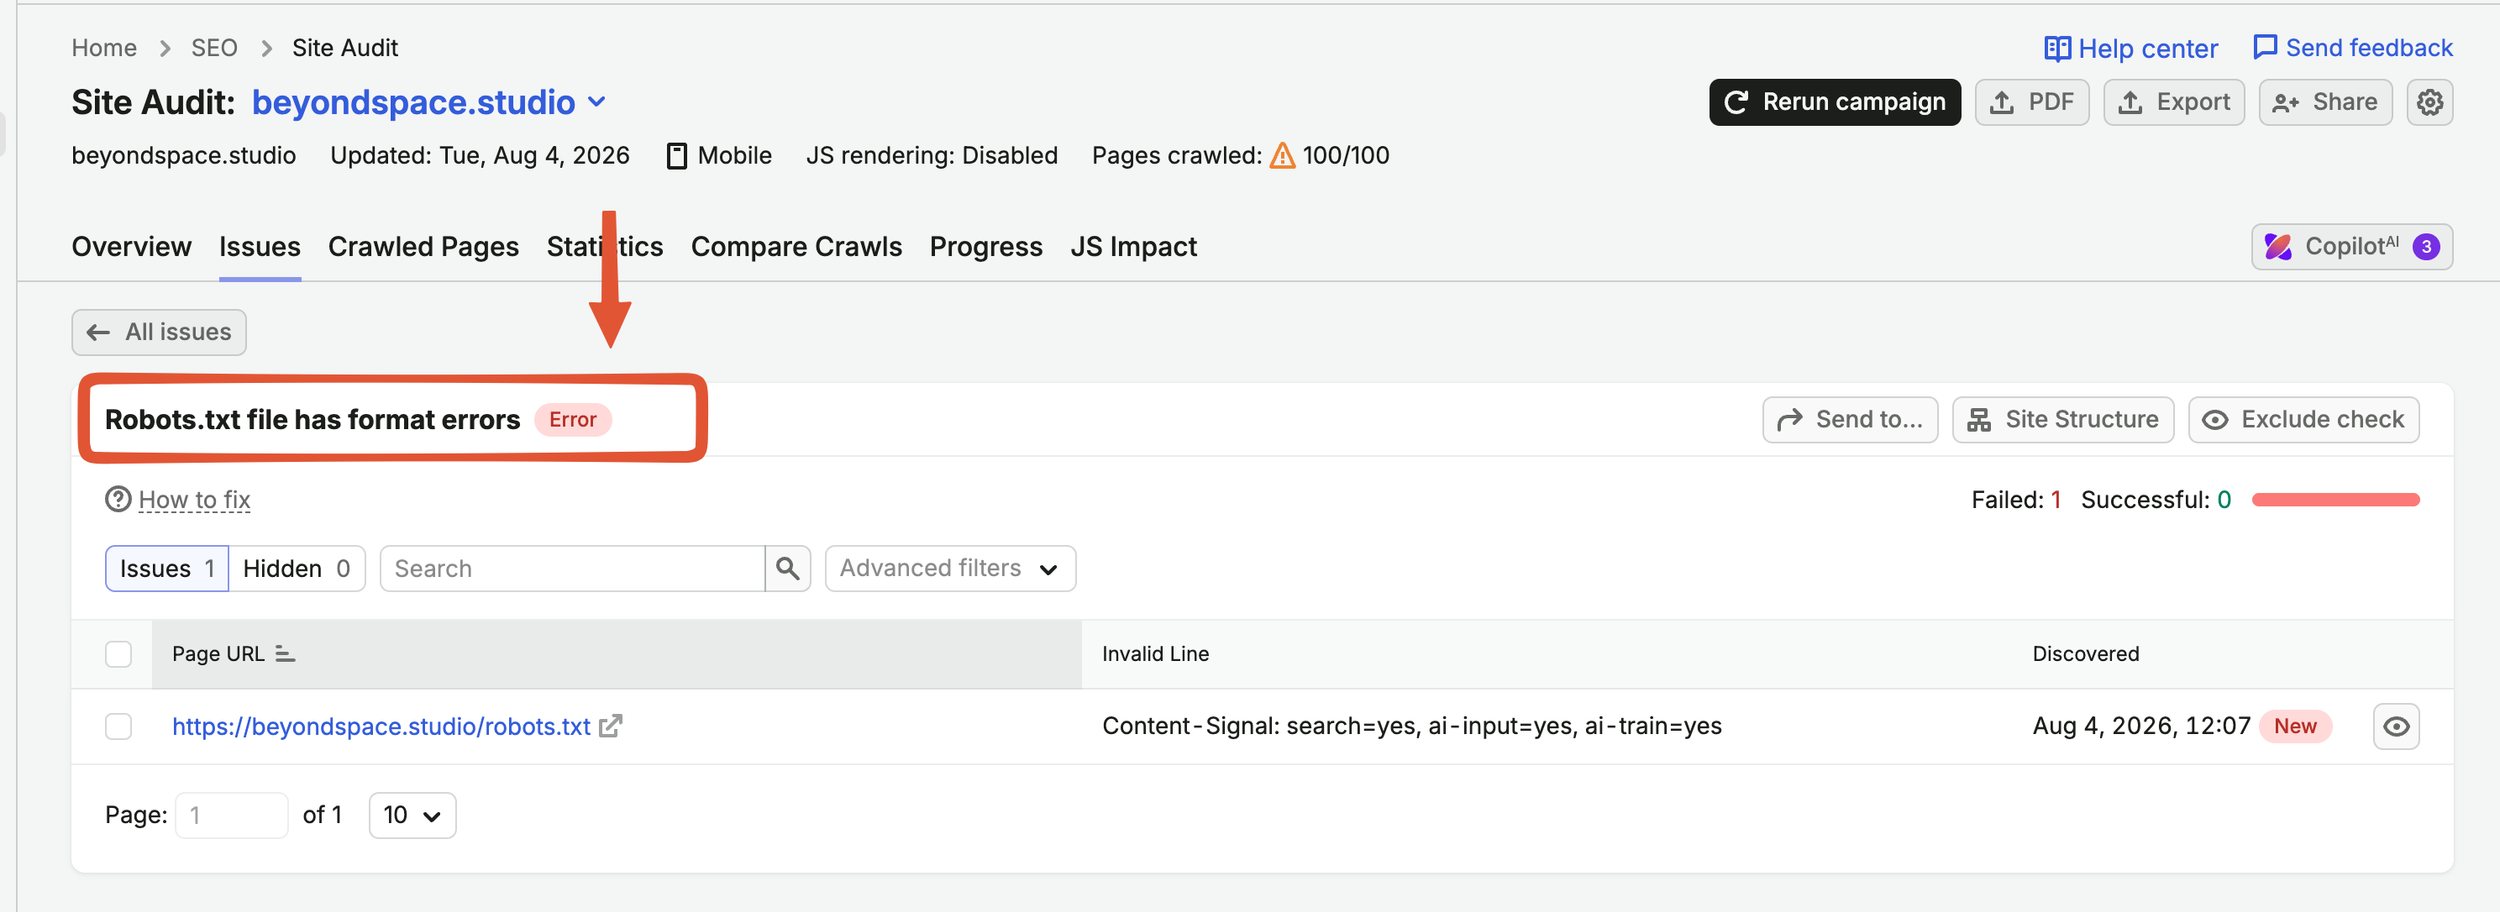Click the Aug 4, 2026, 12:07 timestamp

tap(2141, 726)
